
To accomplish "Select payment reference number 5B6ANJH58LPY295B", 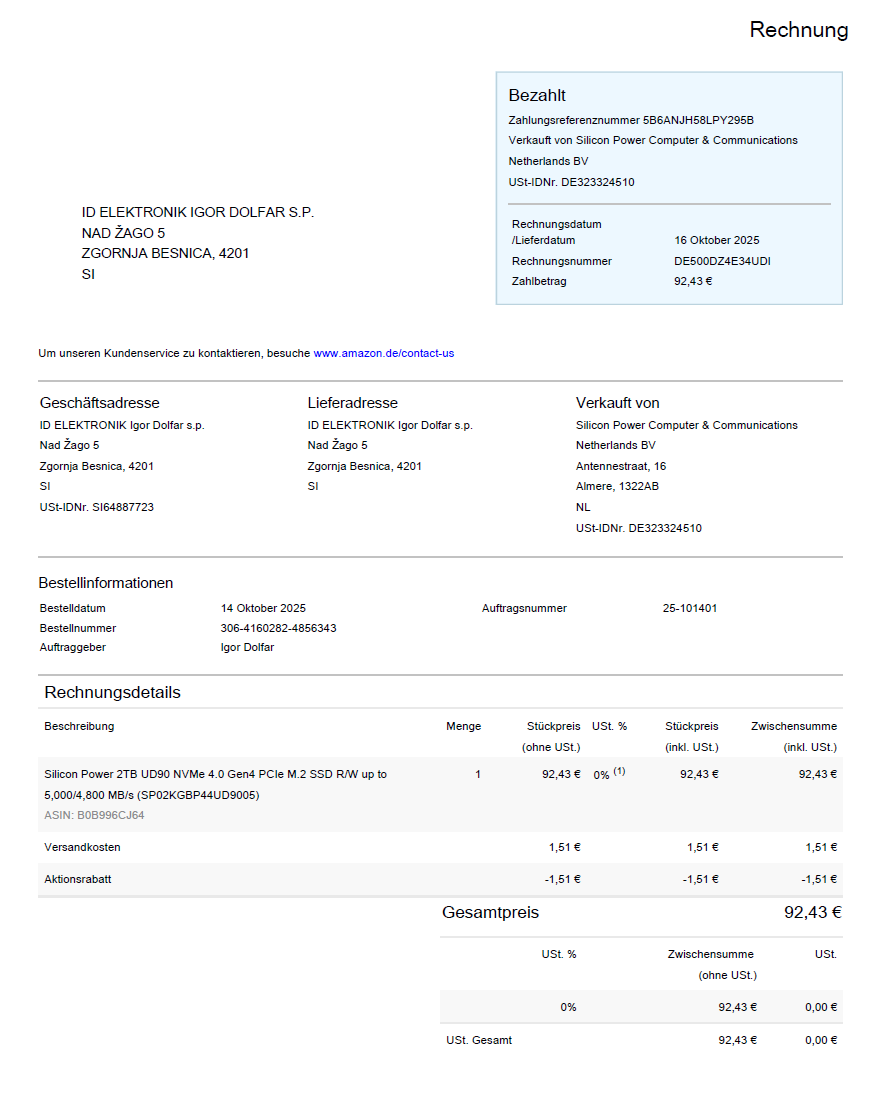I will point(698,120).
